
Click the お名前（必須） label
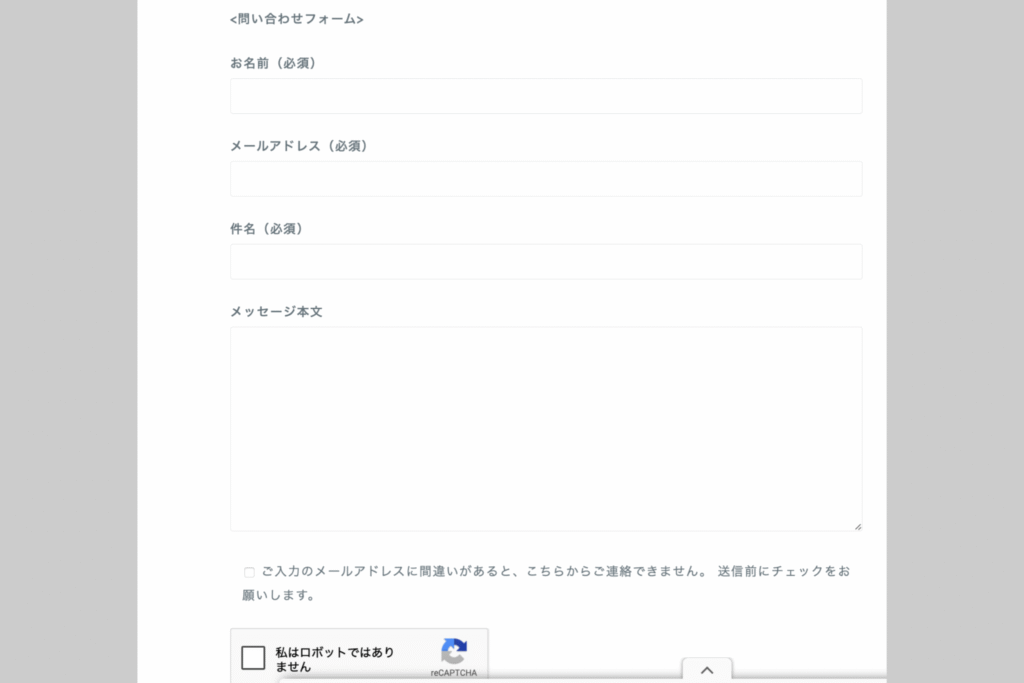[x=273, y=63]
